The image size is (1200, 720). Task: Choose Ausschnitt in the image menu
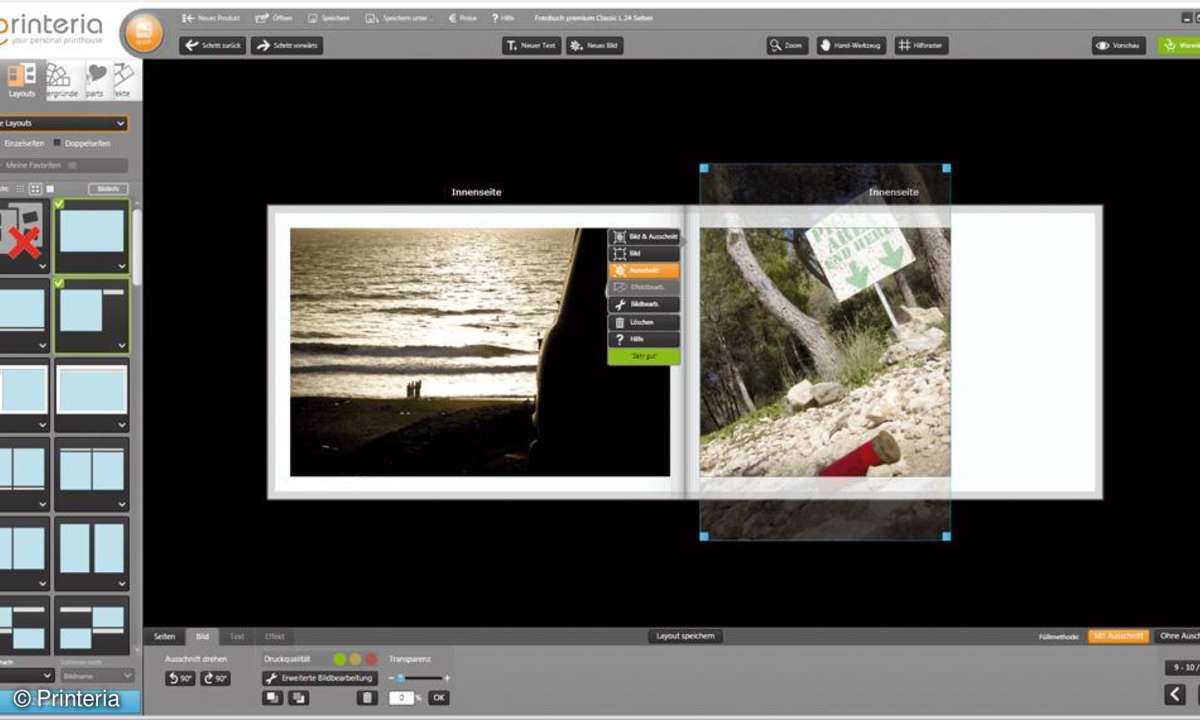644,271
